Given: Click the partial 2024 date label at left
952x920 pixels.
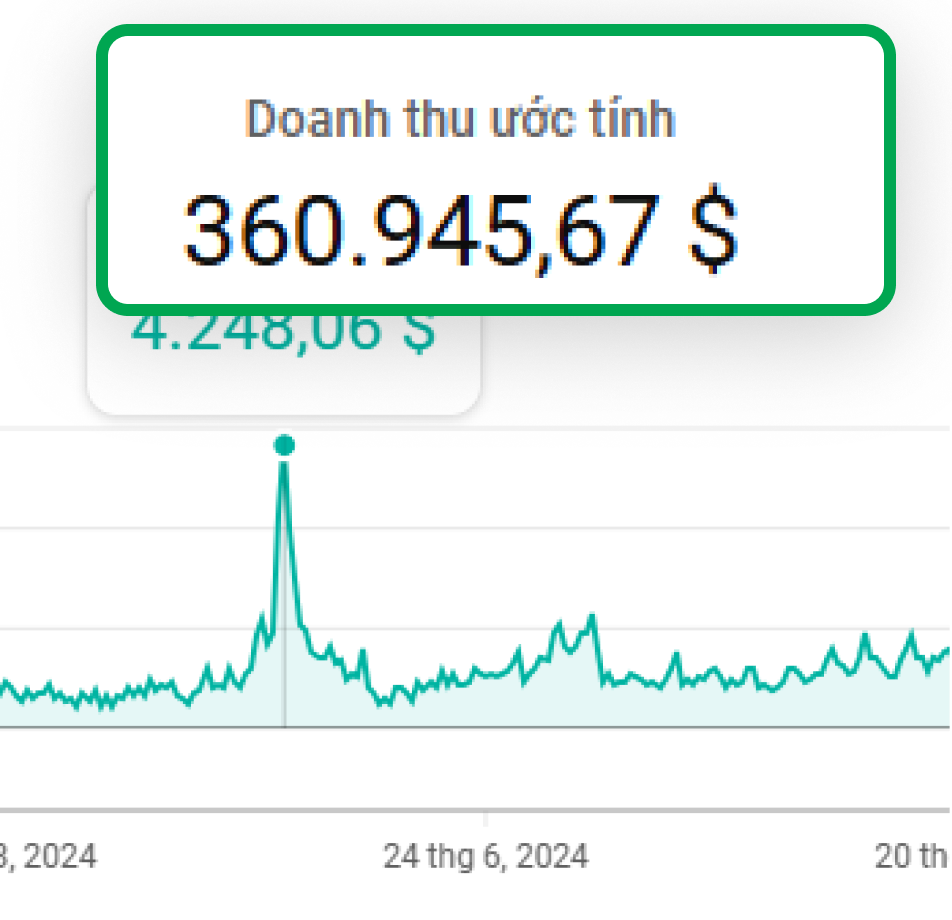Looking at the screenshot, I should pyautogui.click(x=48, y=856).
